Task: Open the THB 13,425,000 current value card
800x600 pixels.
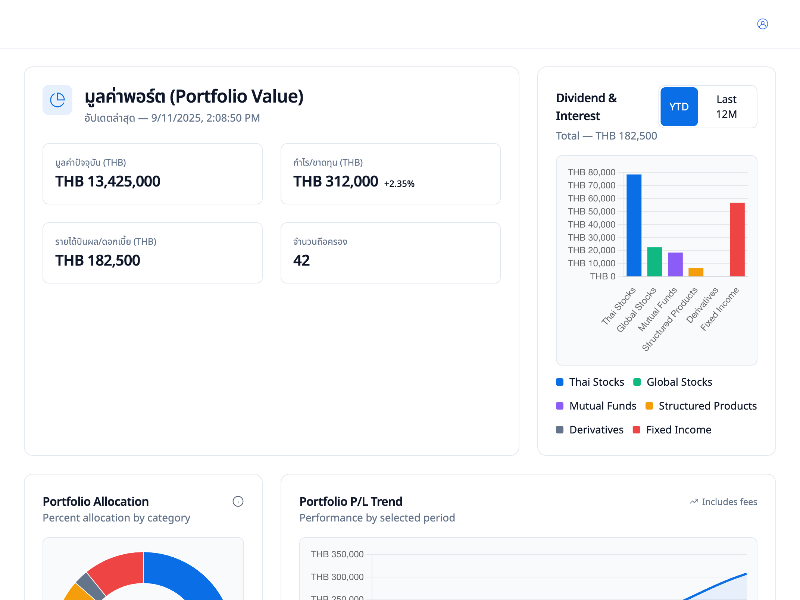Action: click(152, 174)
